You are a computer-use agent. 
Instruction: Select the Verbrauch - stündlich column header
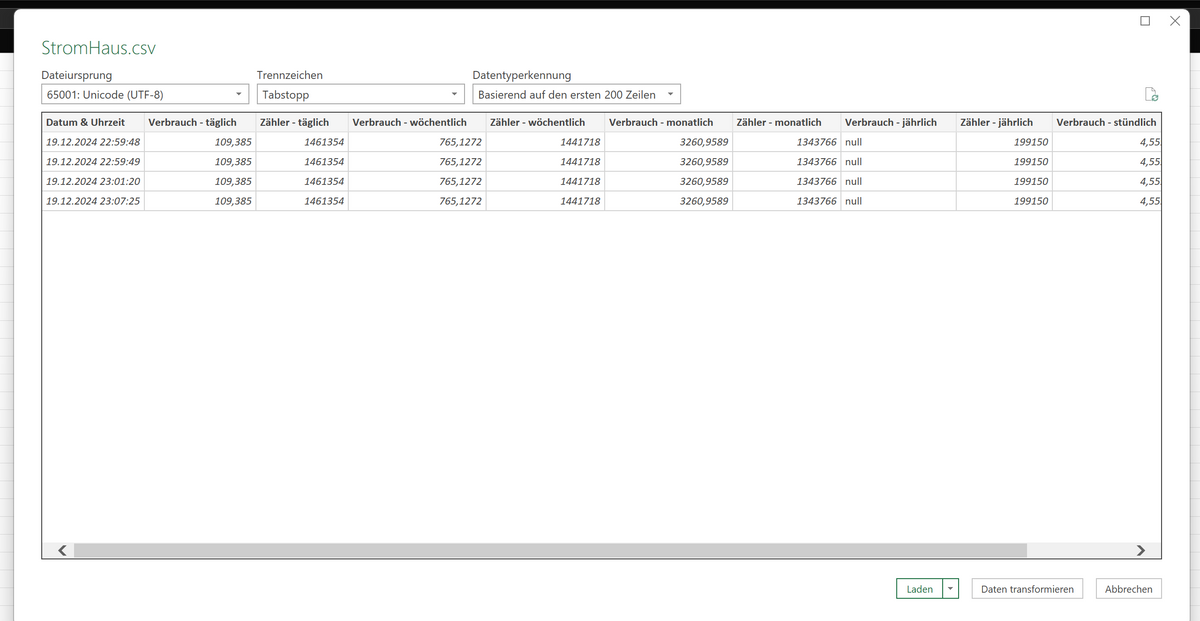pyautogui.click(x=1106, y=122)
